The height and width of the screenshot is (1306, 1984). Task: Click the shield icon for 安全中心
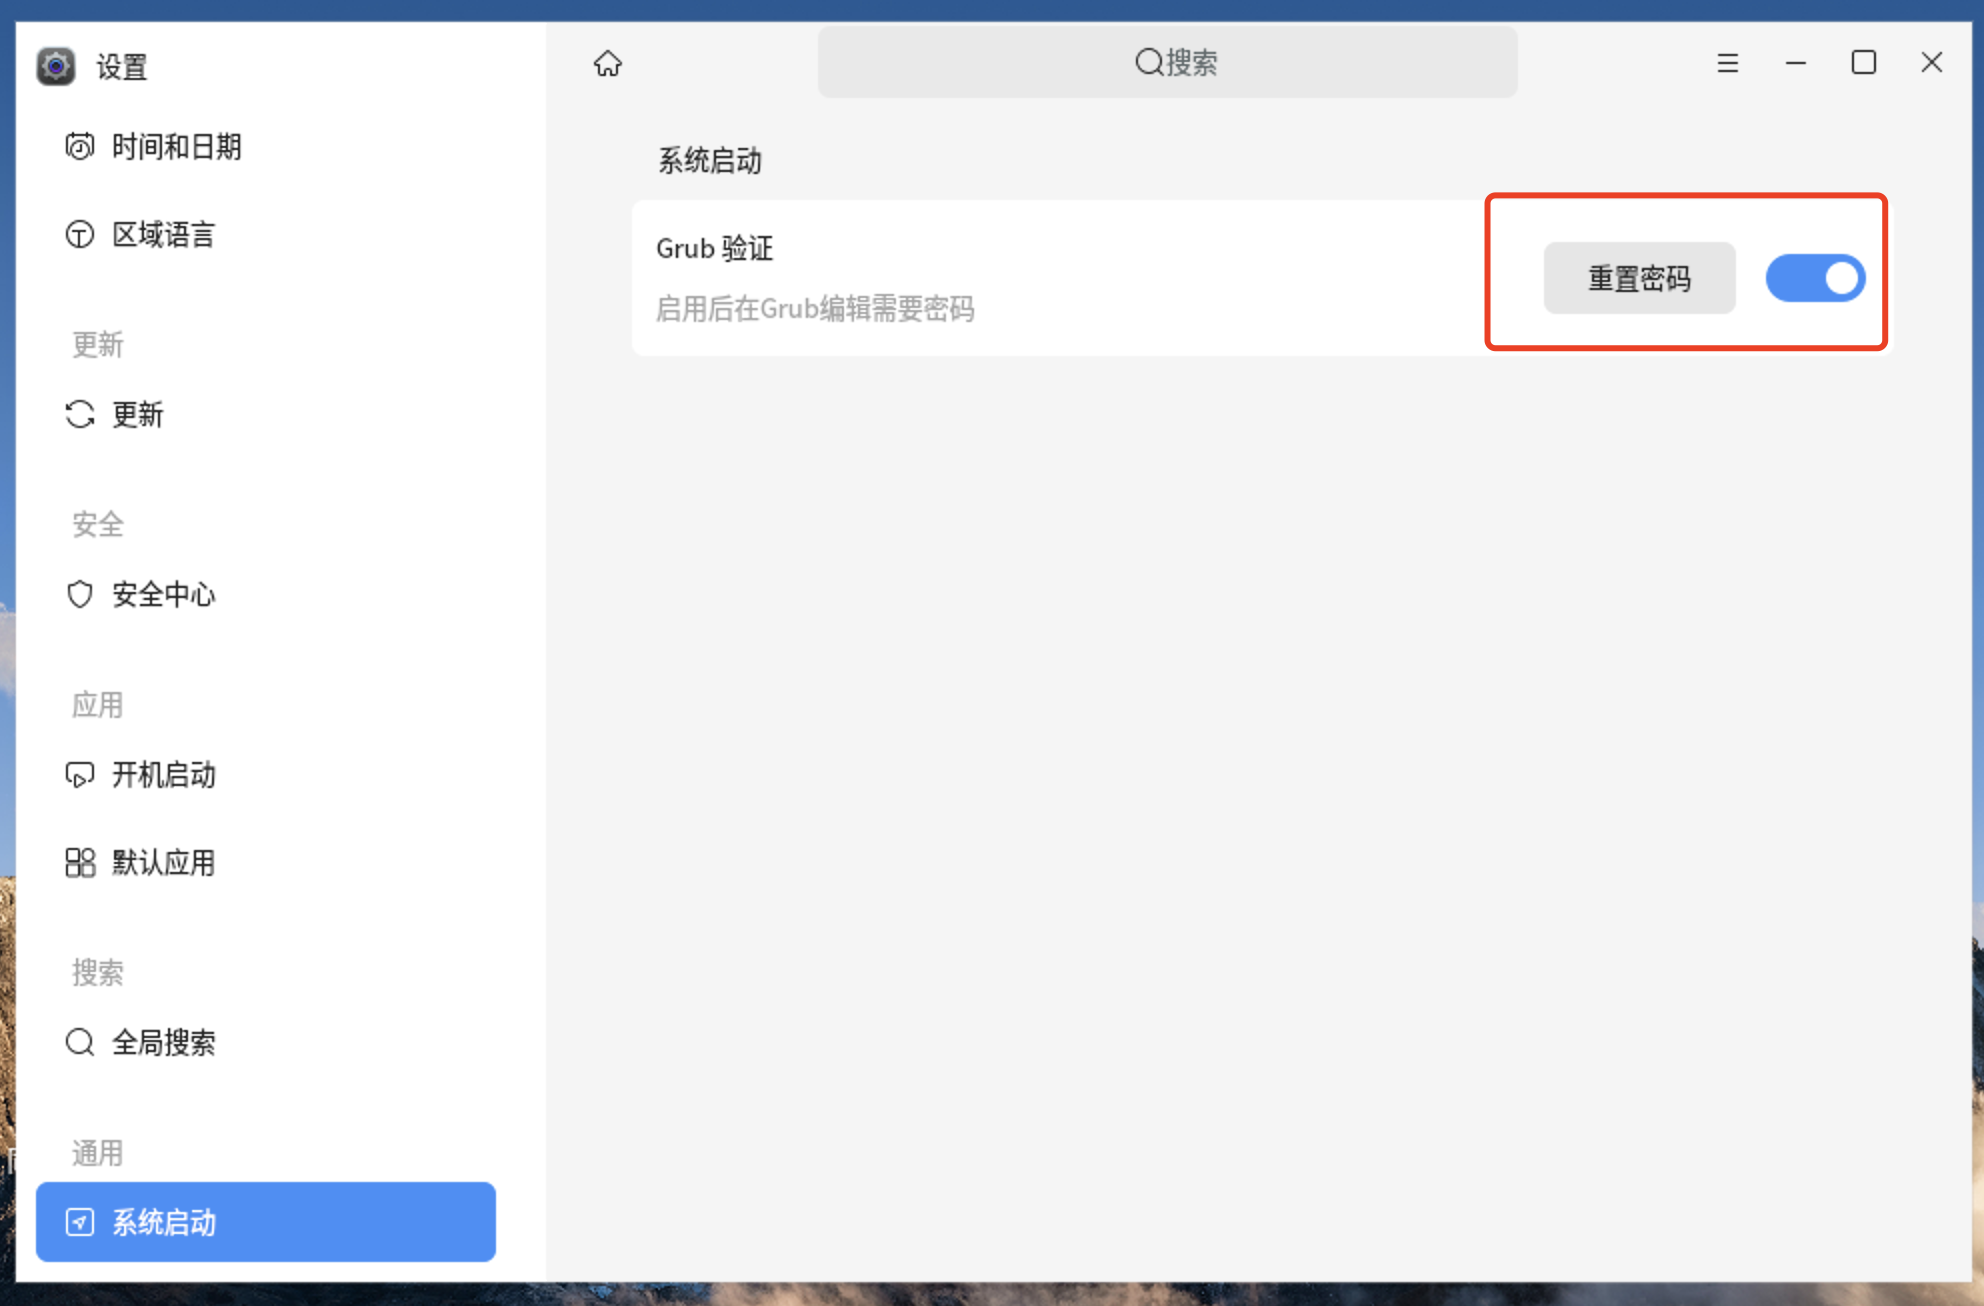click(x=80, y=594)
